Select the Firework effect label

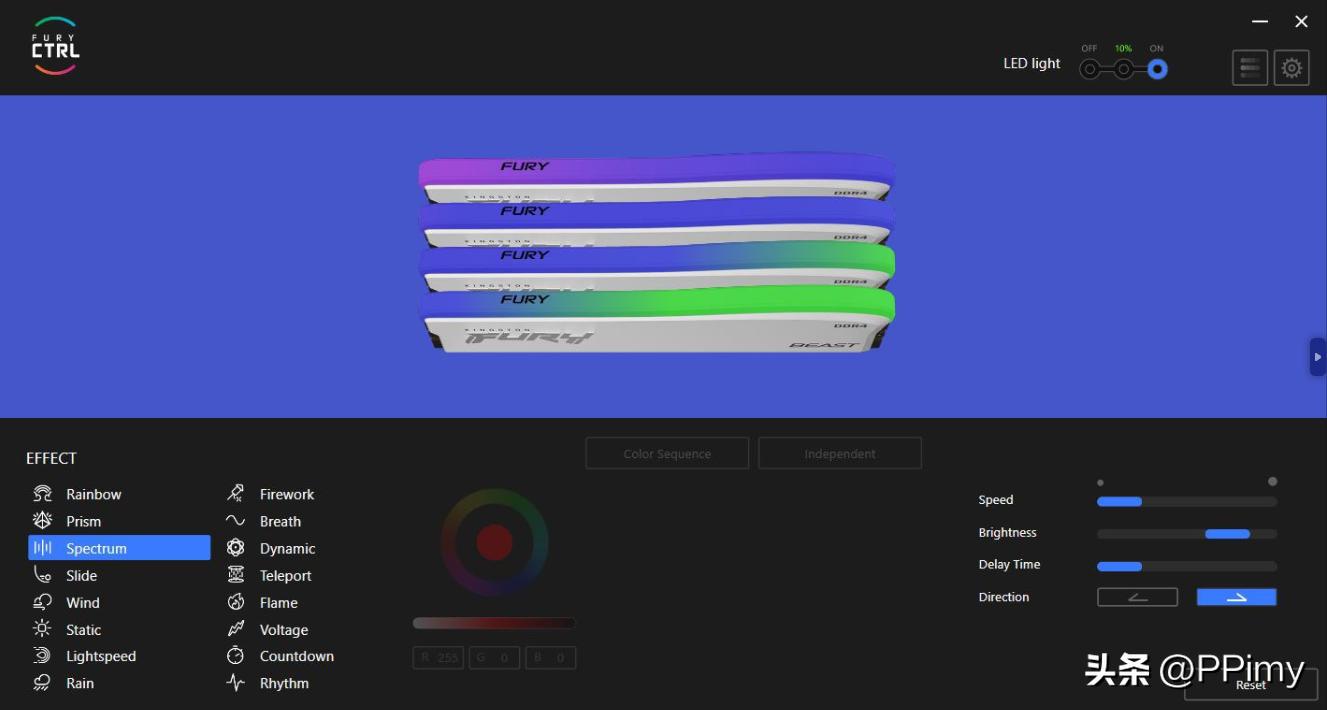[x=287, y=494]
